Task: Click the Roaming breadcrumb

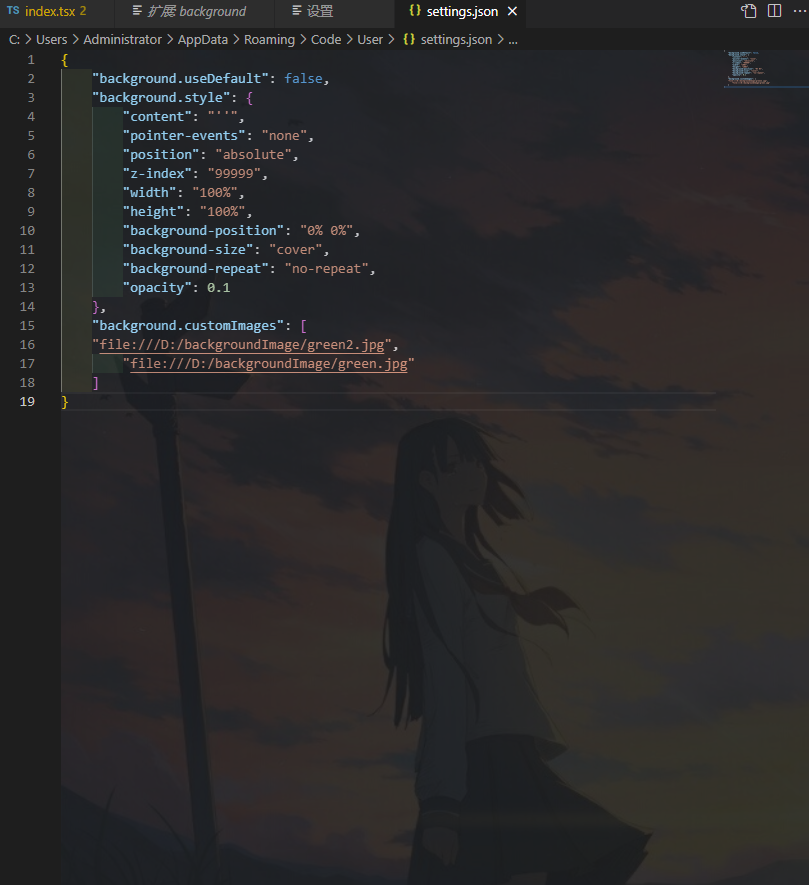Action: tap(269, 40)
